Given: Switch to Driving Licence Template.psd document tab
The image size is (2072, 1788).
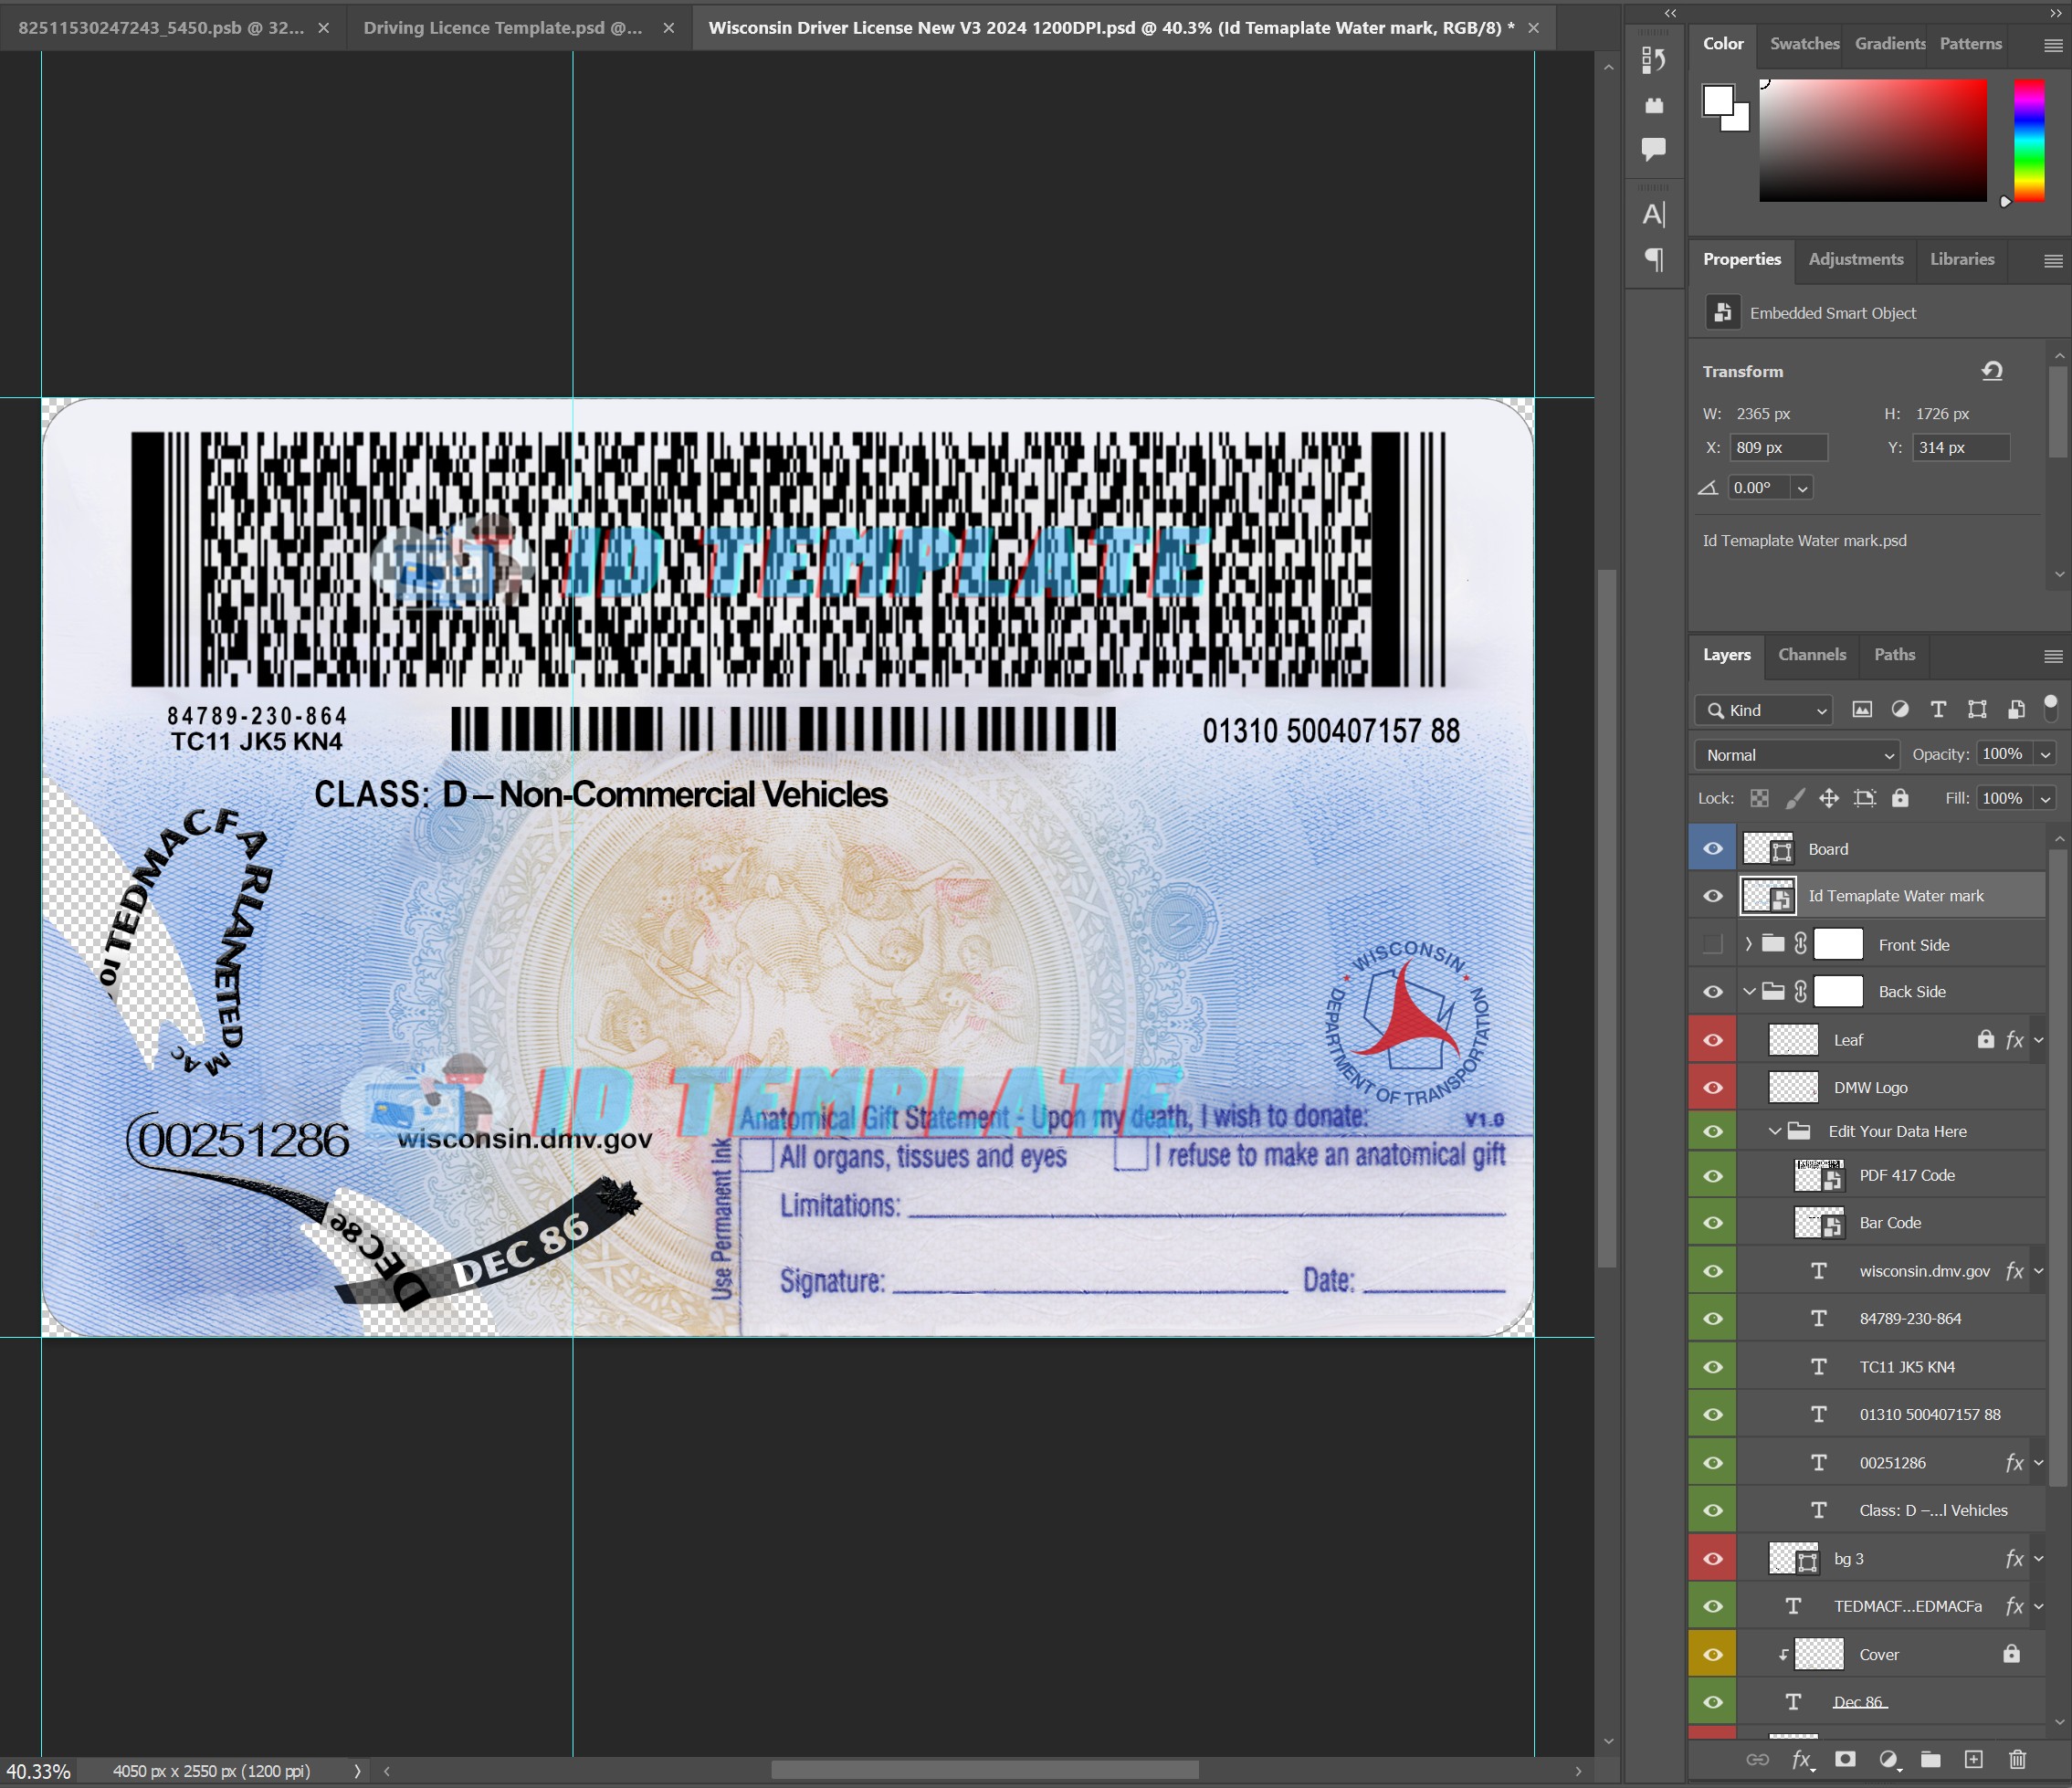Looking at the screenshot, I should click(503, 28).
